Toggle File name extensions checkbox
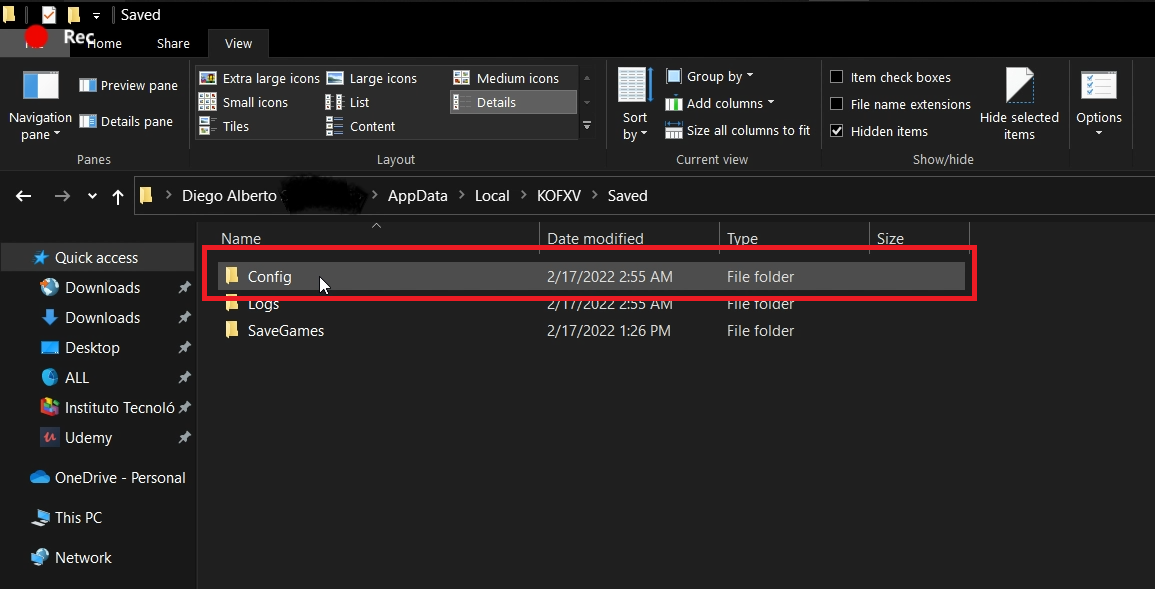Screen dimensions: 1155x589 point(837,104)
